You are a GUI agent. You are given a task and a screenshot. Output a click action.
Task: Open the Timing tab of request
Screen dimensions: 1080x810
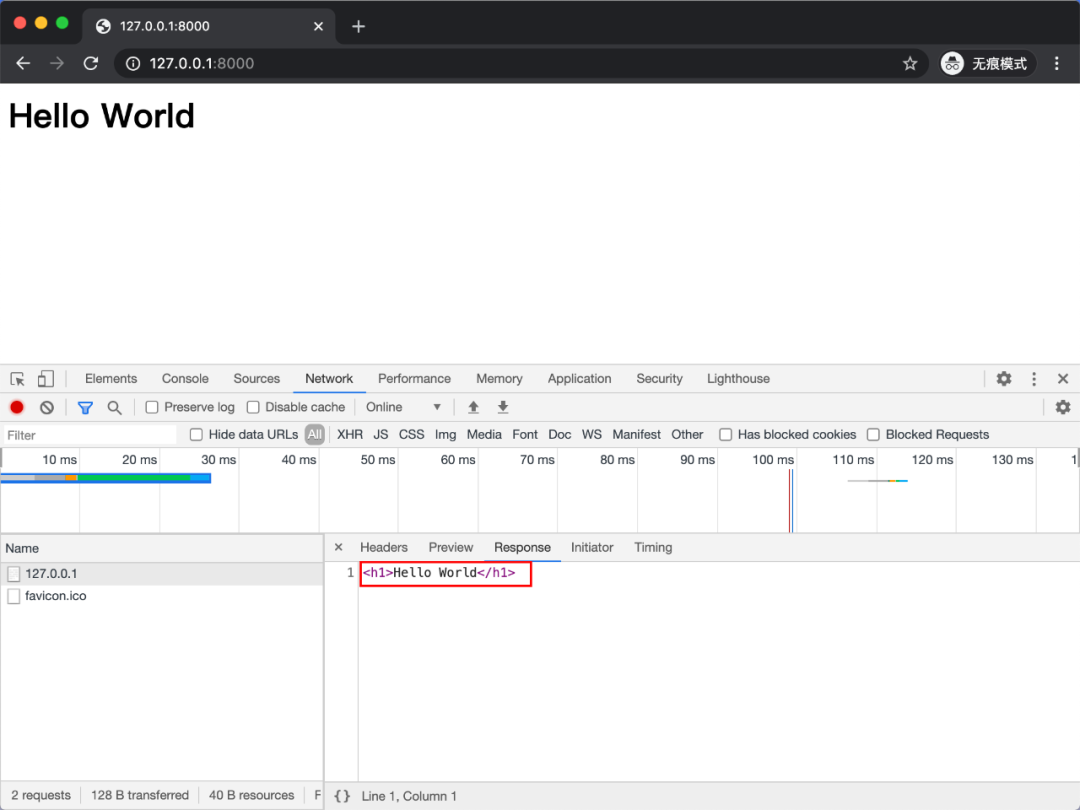(653, 548)
